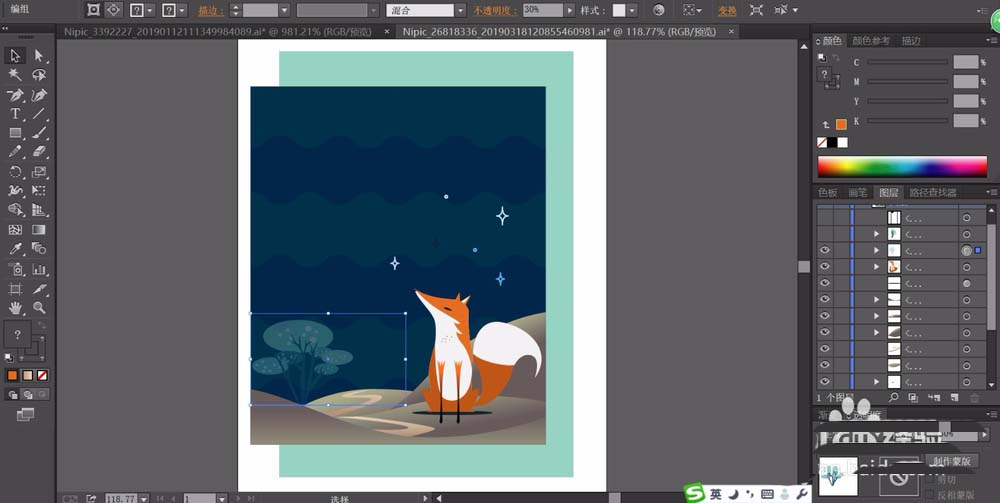This screenshot has width=1000, height=503.
Task: Select the Eraser tool
Action: point(39,152)
